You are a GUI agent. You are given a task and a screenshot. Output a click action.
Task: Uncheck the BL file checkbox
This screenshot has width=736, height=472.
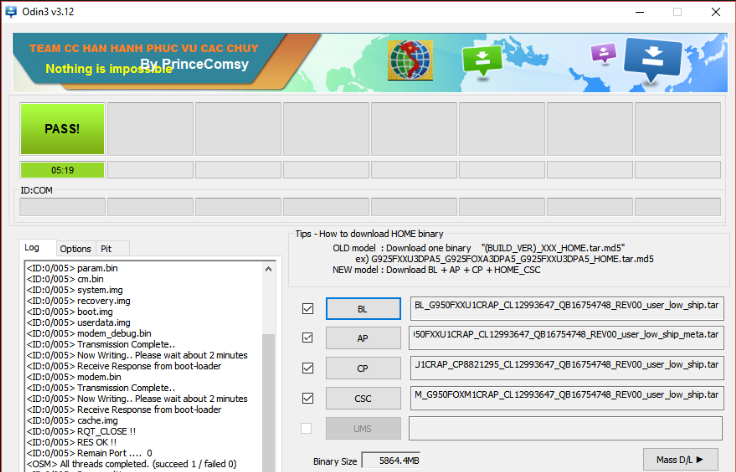[307, 308]
